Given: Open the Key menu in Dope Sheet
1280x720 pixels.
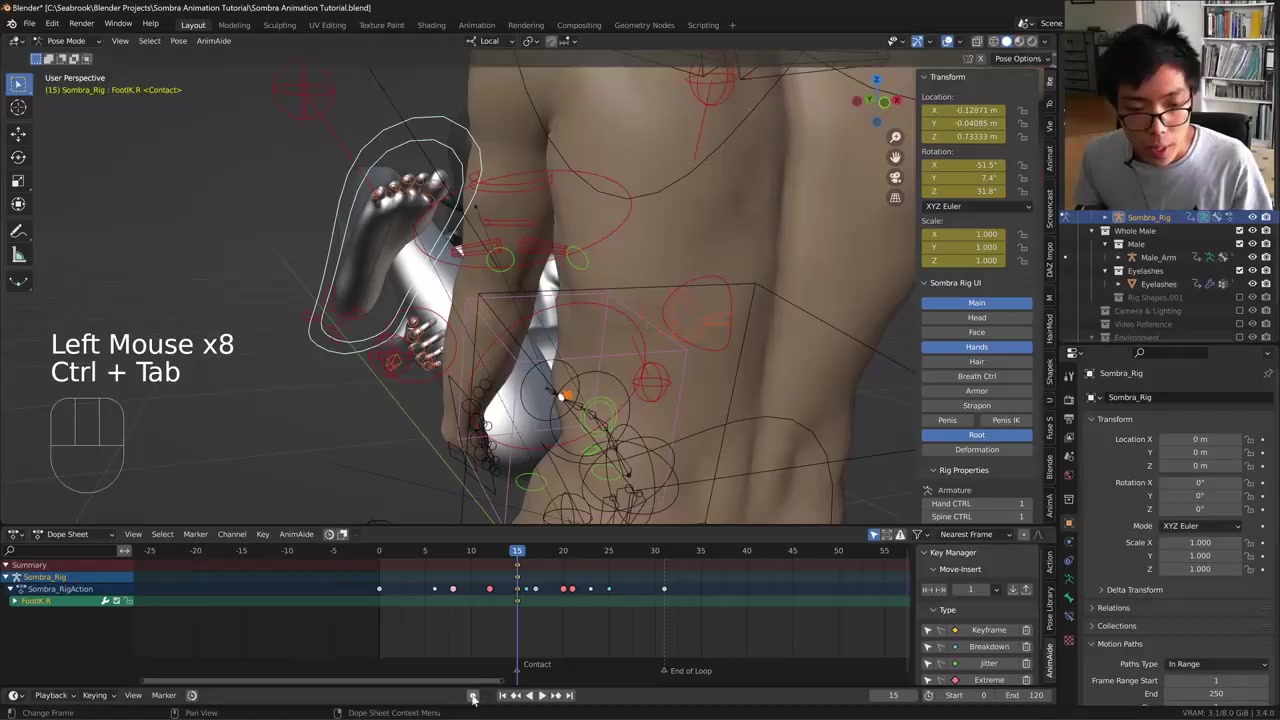Looking at the screenshot, I should [262, 534].
